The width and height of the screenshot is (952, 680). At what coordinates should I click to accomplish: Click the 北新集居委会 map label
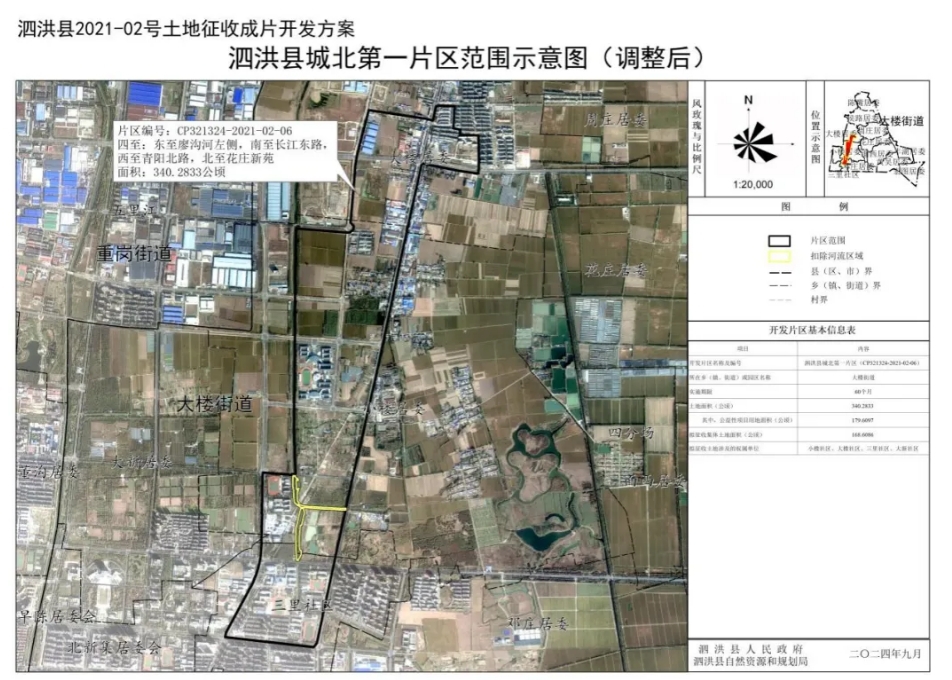[x=114, y=647]
